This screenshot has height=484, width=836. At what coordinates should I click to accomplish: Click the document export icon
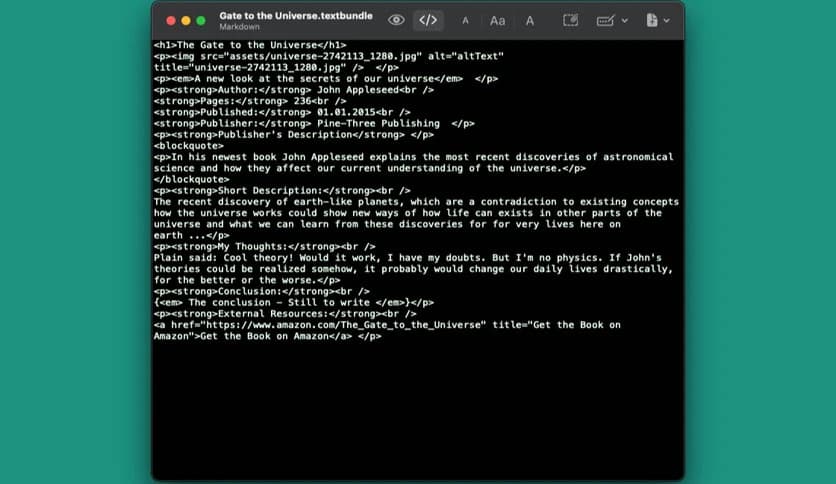[652, 20]
